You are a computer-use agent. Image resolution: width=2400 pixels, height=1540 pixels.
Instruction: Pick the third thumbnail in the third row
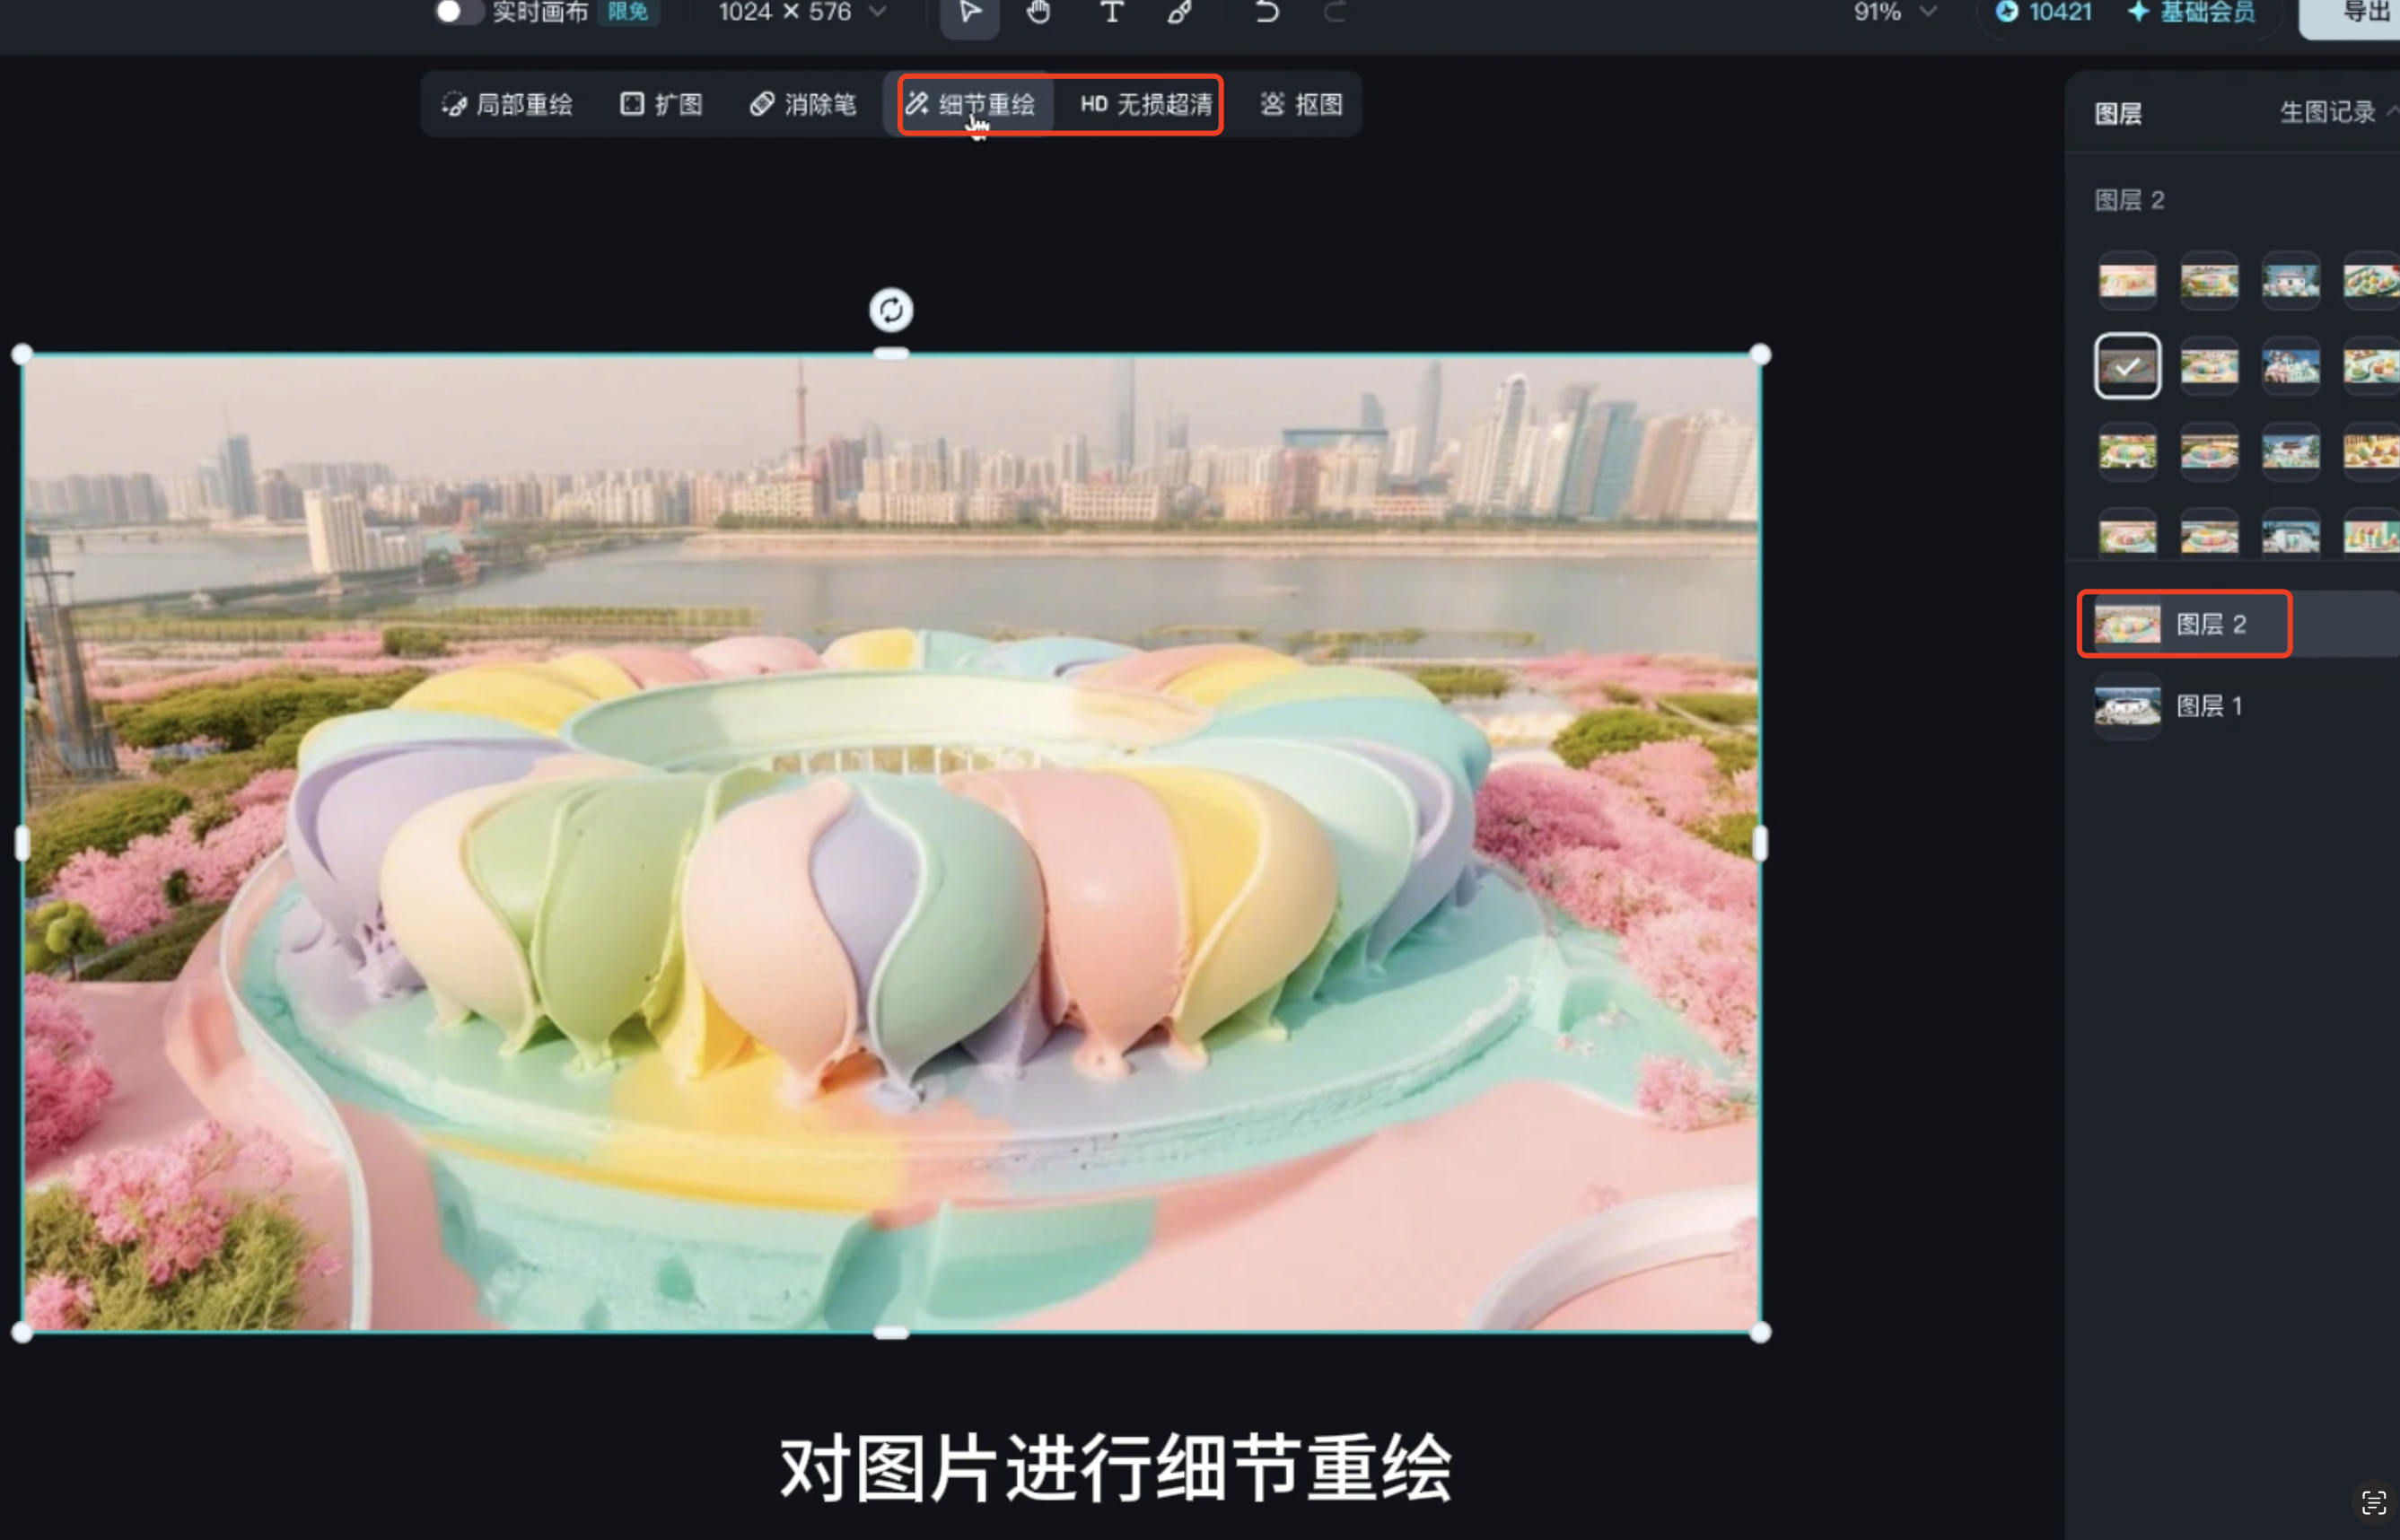2291,451
